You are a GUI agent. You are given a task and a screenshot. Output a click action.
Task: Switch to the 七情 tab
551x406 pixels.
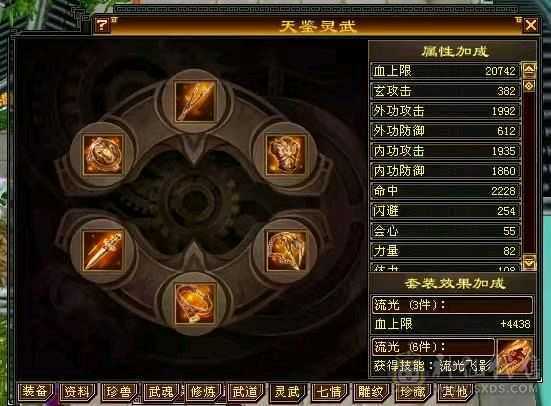coord(329,392)
